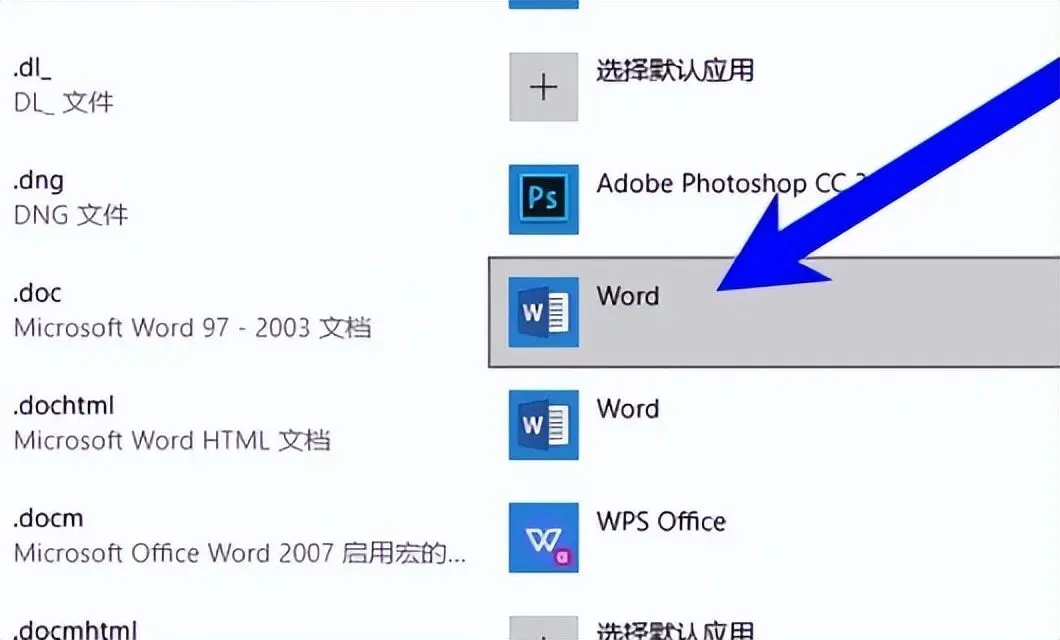Click 'Microsoft Office Word 2007 启用宏的...' description

click(240, 553)
